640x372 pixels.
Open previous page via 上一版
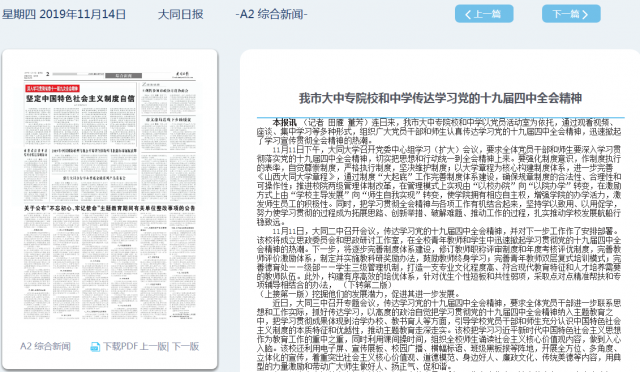(153, 347)
